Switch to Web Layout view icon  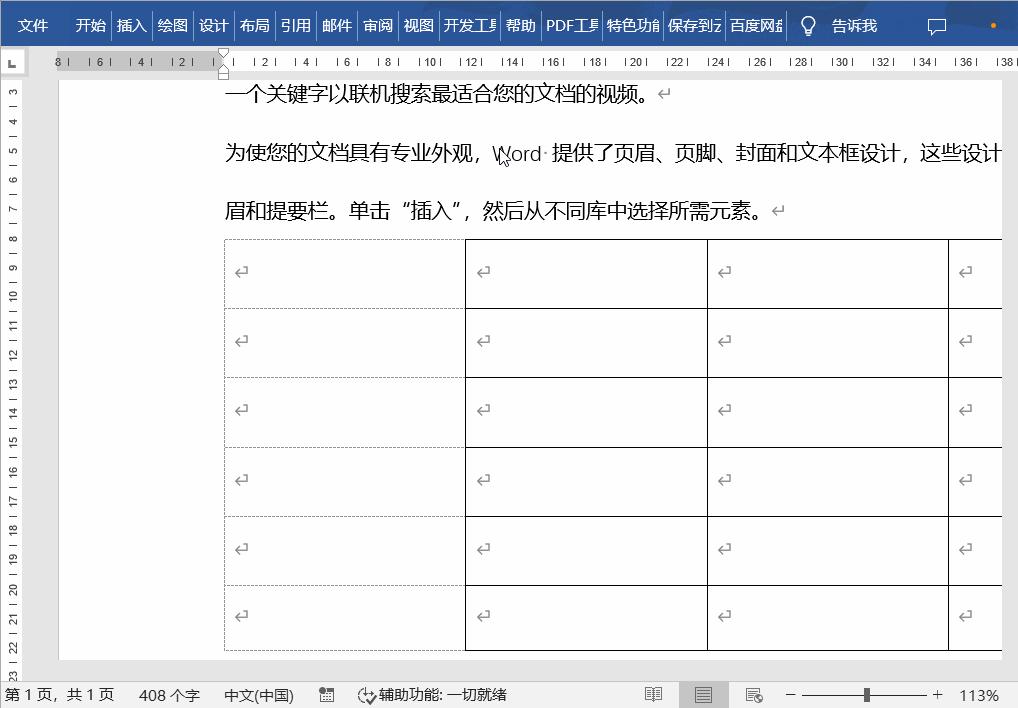pyautogui.click(x=754, y=695)
